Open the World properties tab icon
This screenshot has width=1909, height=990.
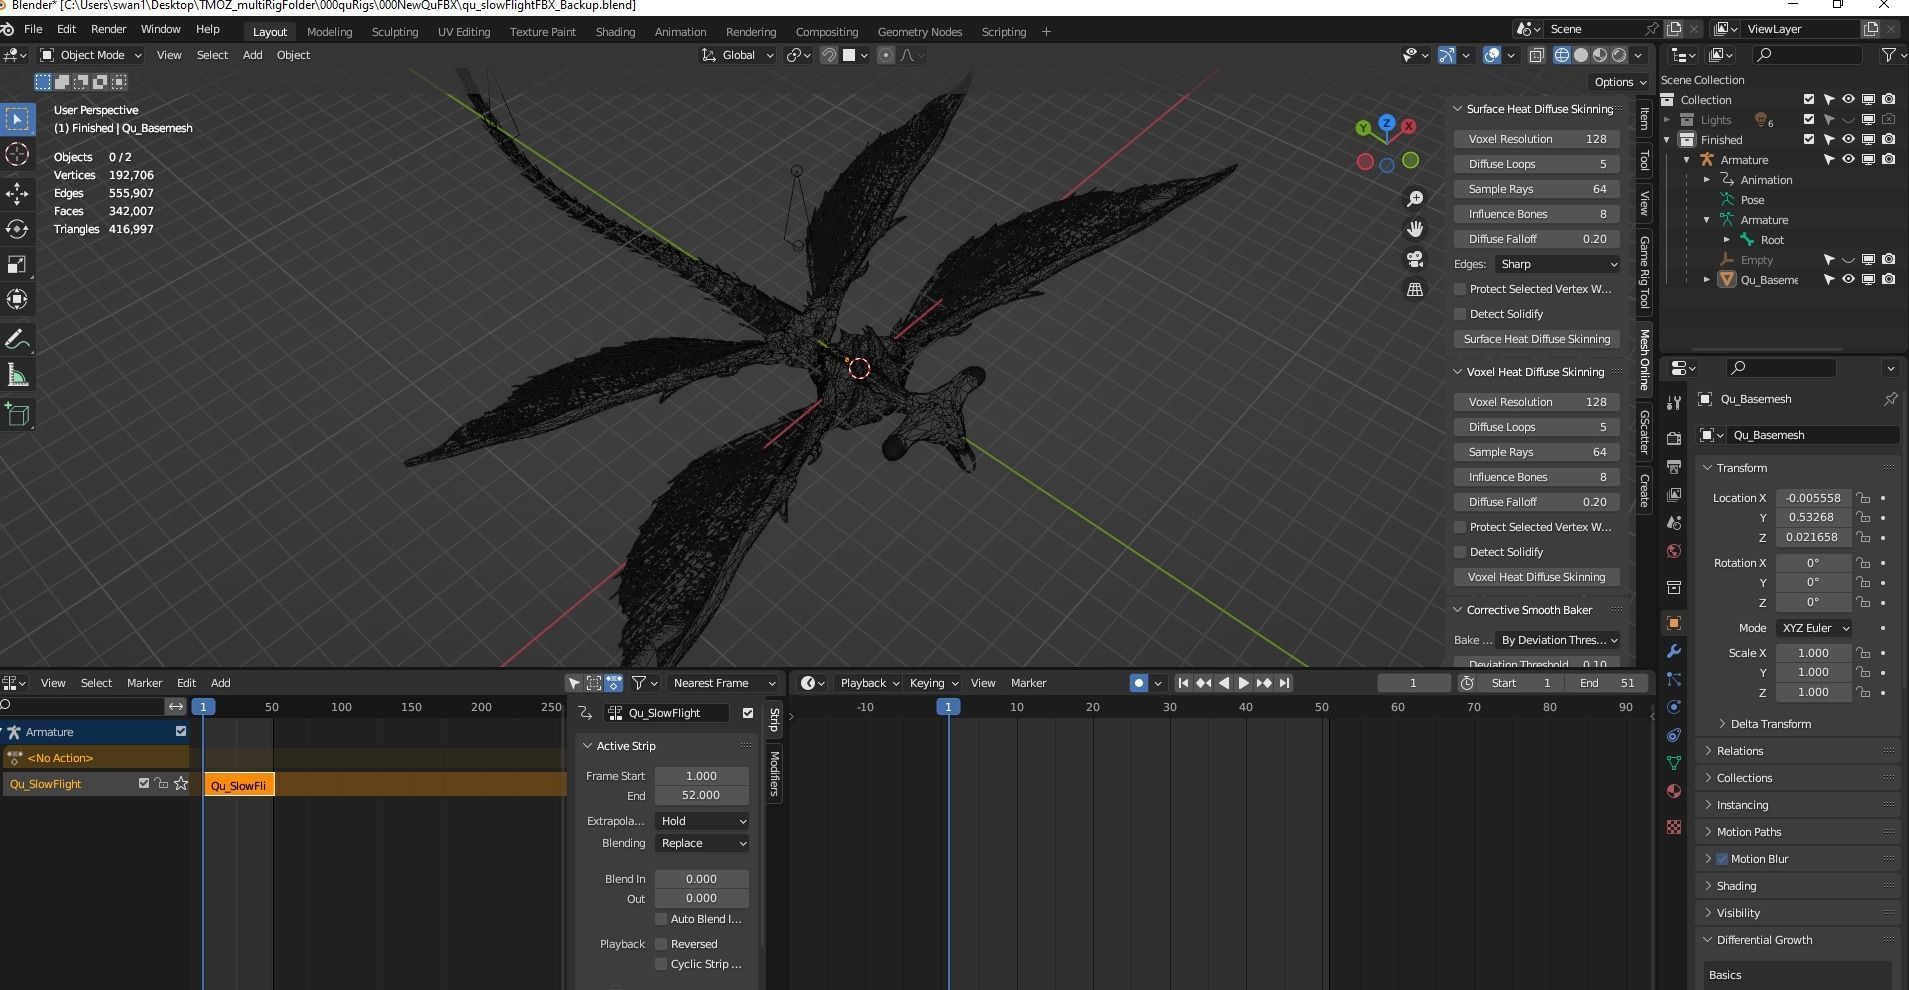pyautogui.click(x=1674, y=551)
